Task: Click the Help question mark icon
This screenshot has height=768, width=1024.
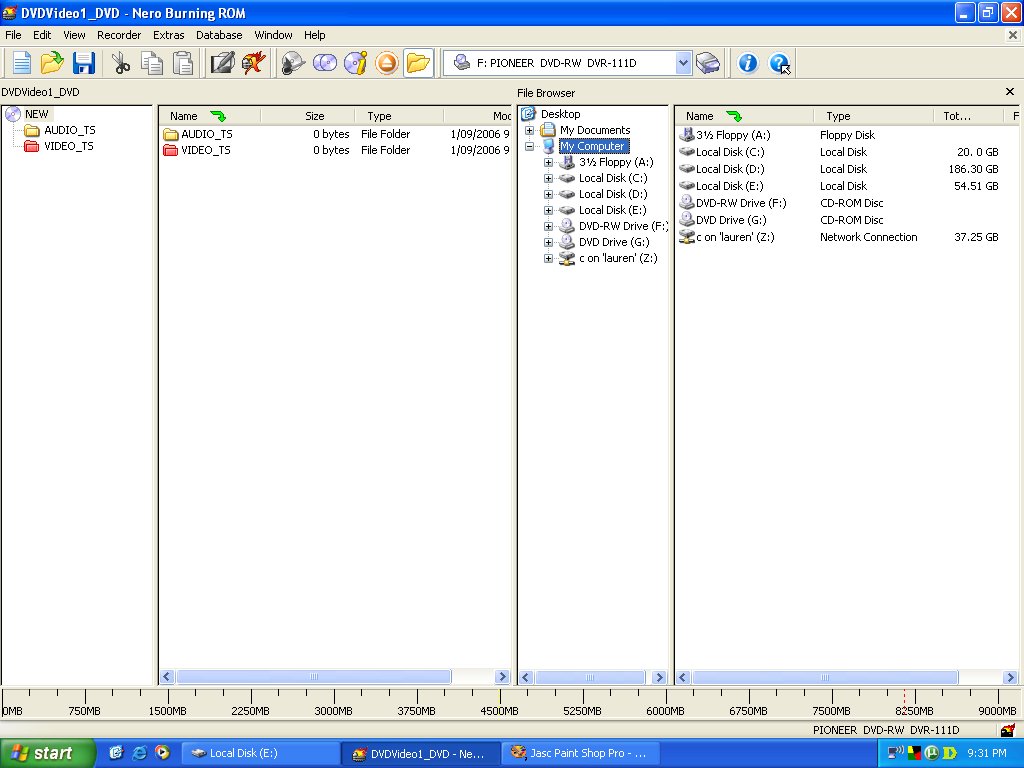Action: [779, 63]
